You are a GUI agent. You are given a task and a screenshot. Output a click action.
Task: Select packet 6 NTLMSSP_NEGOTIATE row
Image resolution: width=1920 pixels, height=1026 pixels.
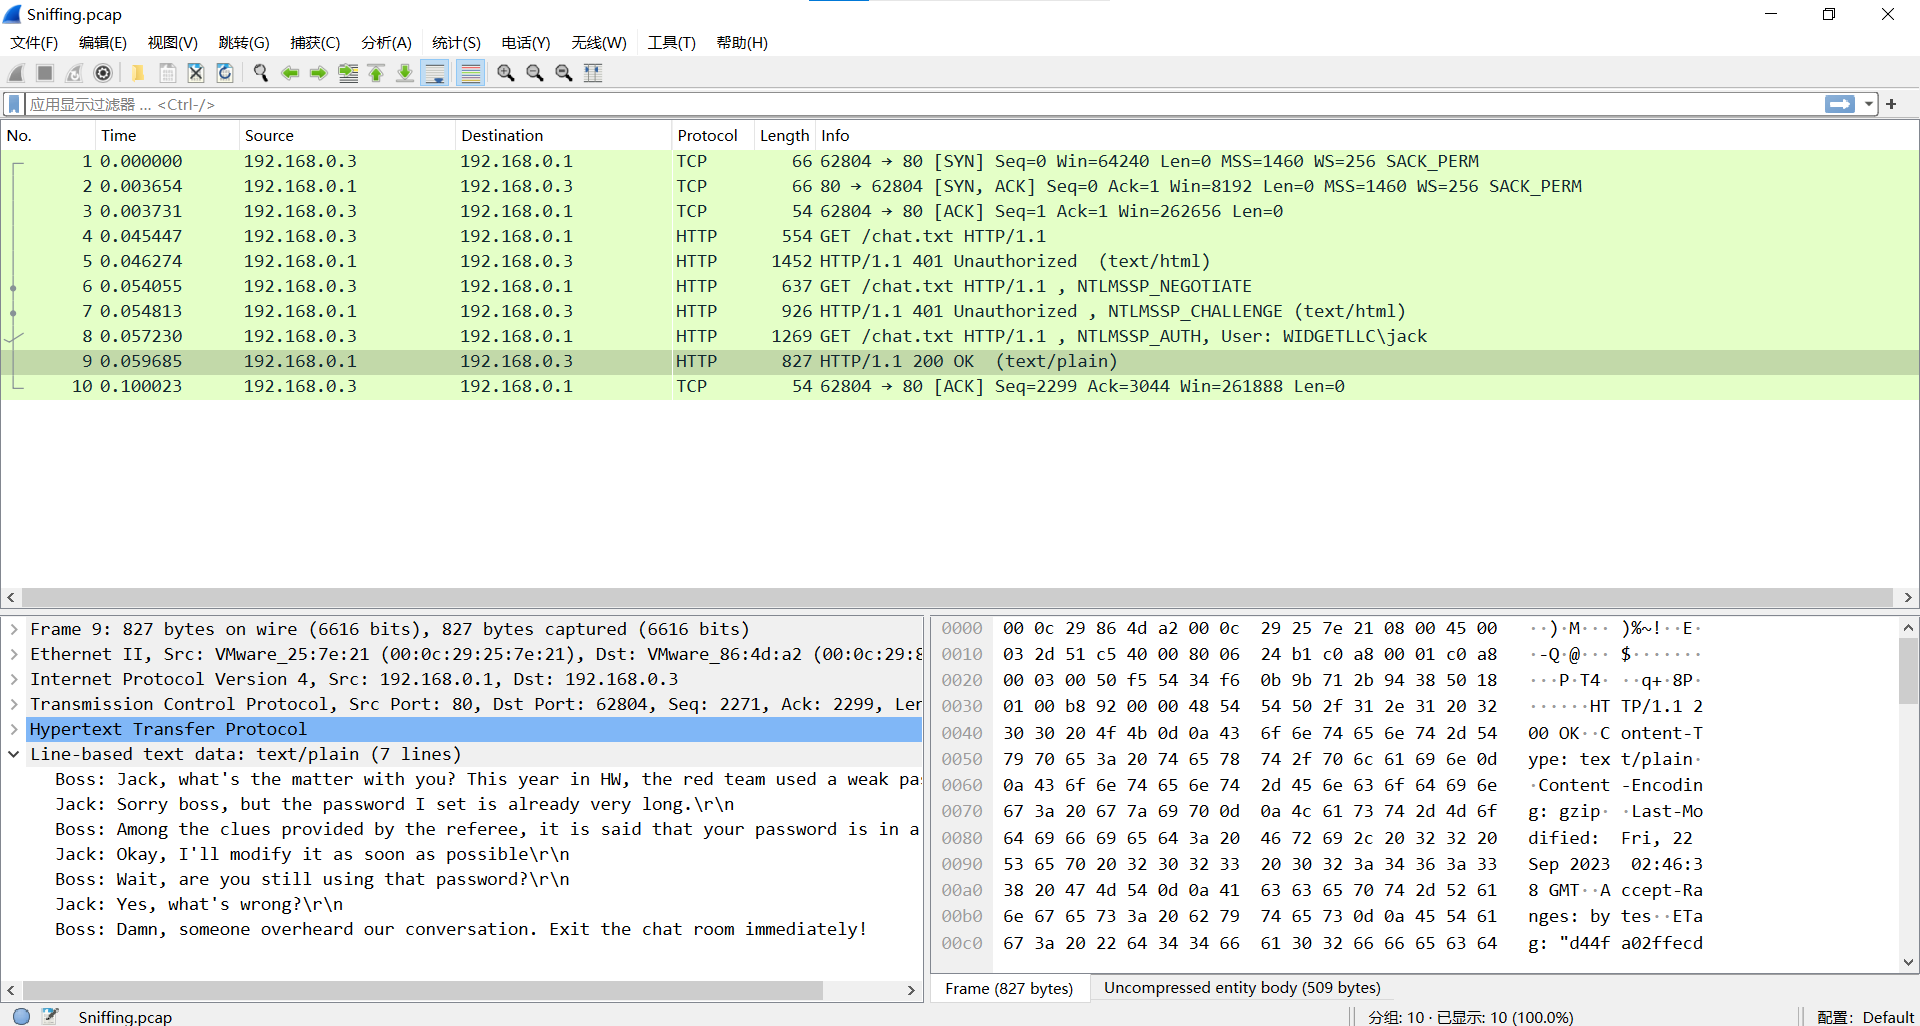960,286
